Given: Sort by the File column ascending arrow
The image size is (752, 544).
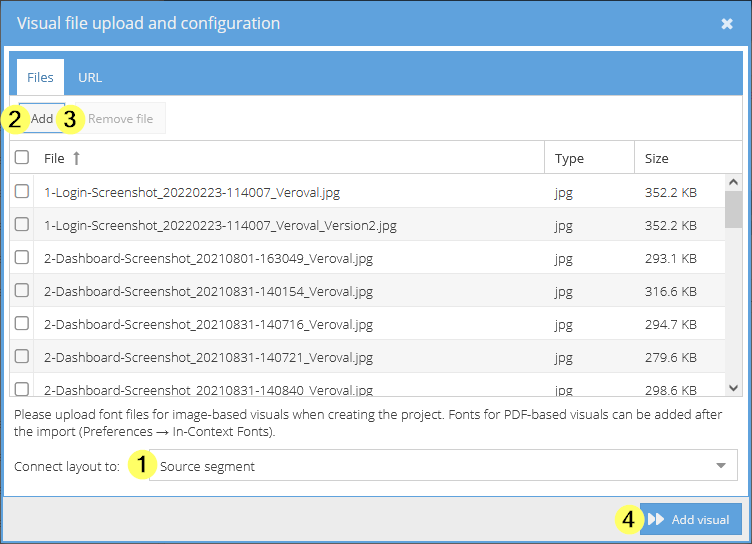Looking at the screenshot, I should coord(77,158).
